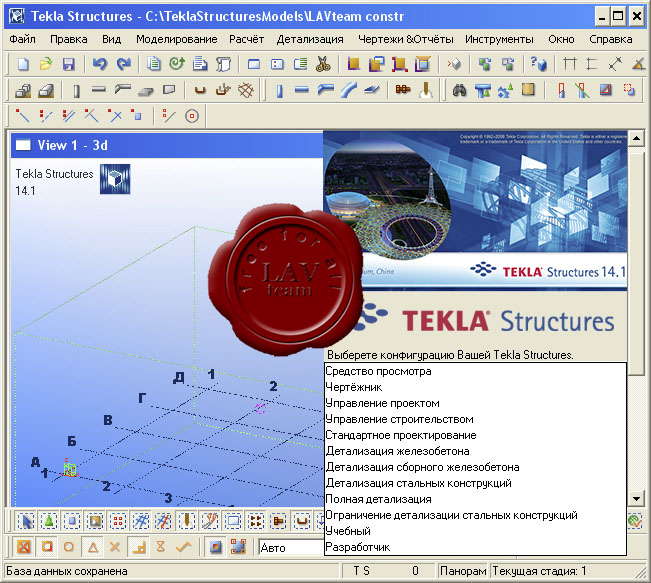Select Стандартное проектирование configuration
Viewport: 651px width, 583px height.
pyautogui.click(x=475, y=435)
